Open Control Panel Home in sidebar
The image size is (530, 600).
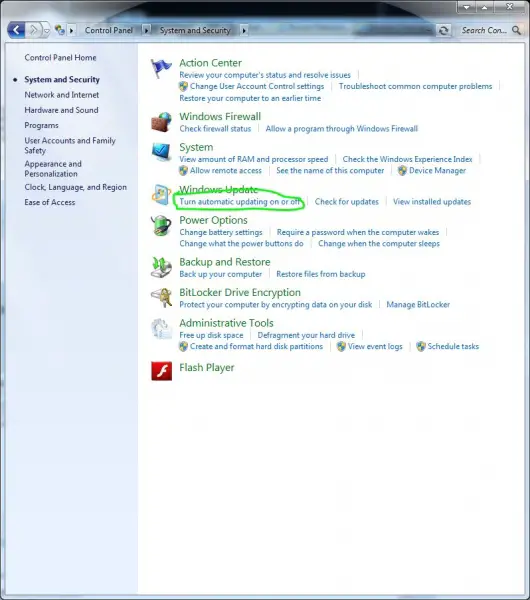point(60,57)
